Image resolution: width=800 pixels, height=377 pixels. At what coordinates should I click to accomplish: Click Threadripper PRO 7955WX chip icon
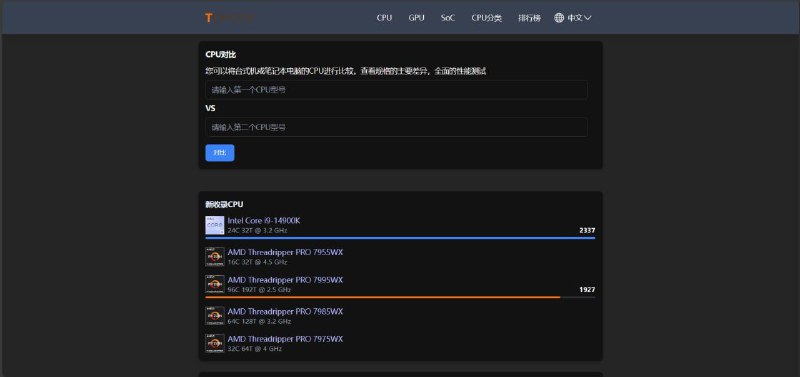tap(215, 257)
